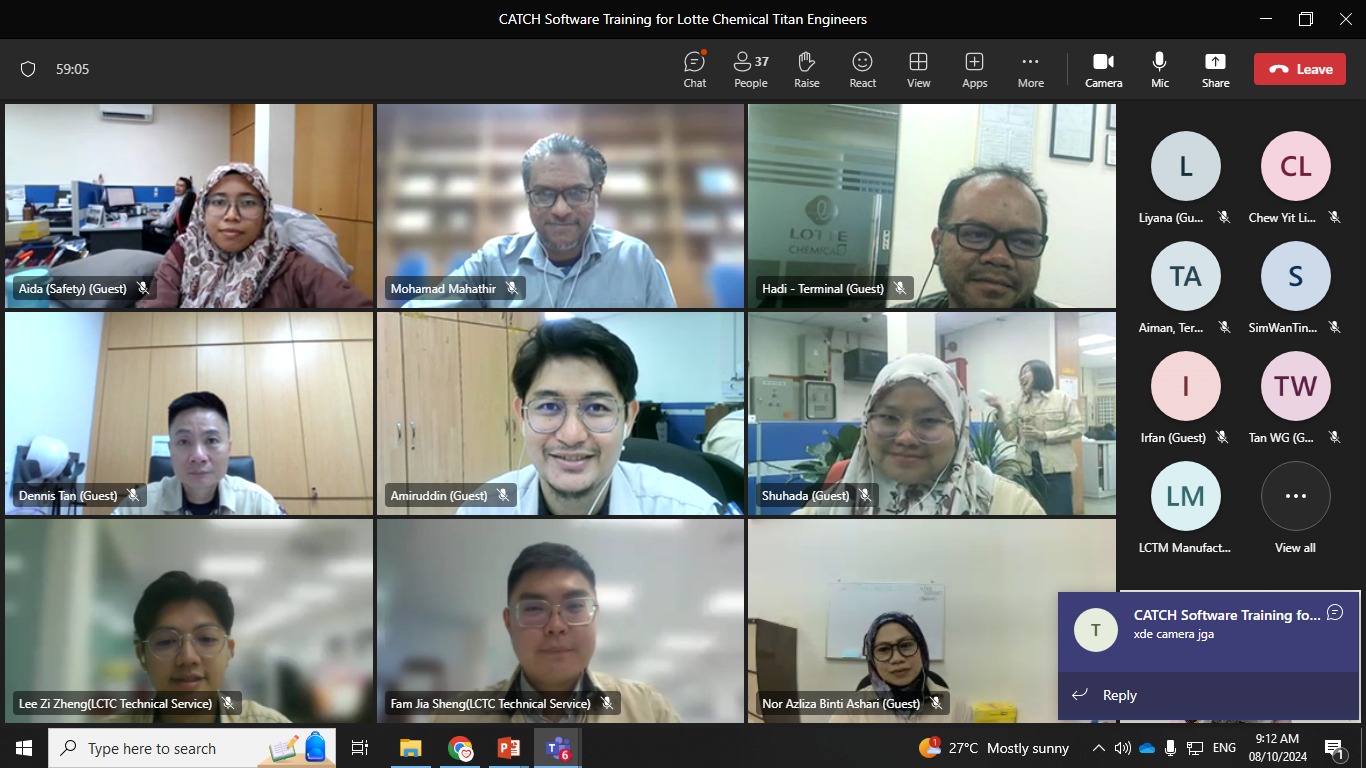Open PowerPoint from the taskbar

pyautogui.click(x=509, y=748)
